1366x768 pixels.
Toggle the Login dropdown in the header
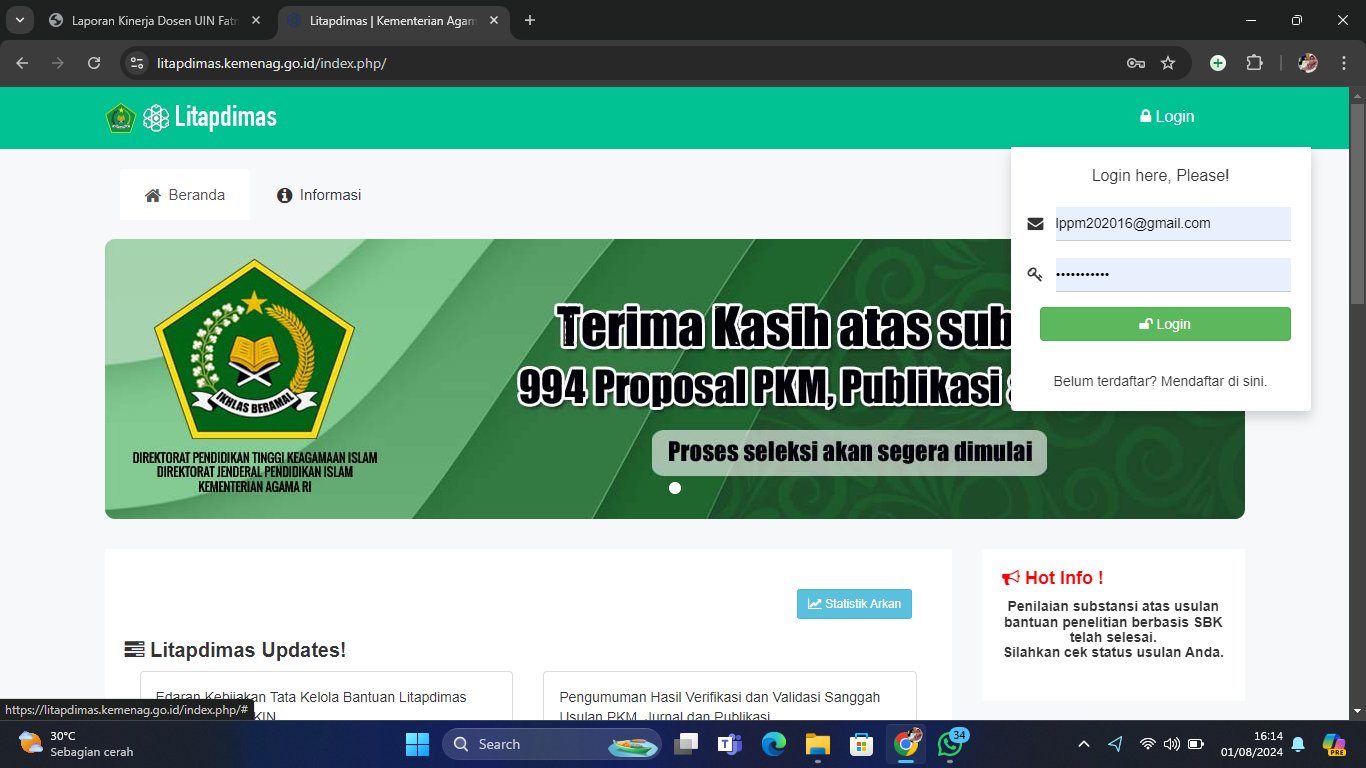pos(1167,117)
